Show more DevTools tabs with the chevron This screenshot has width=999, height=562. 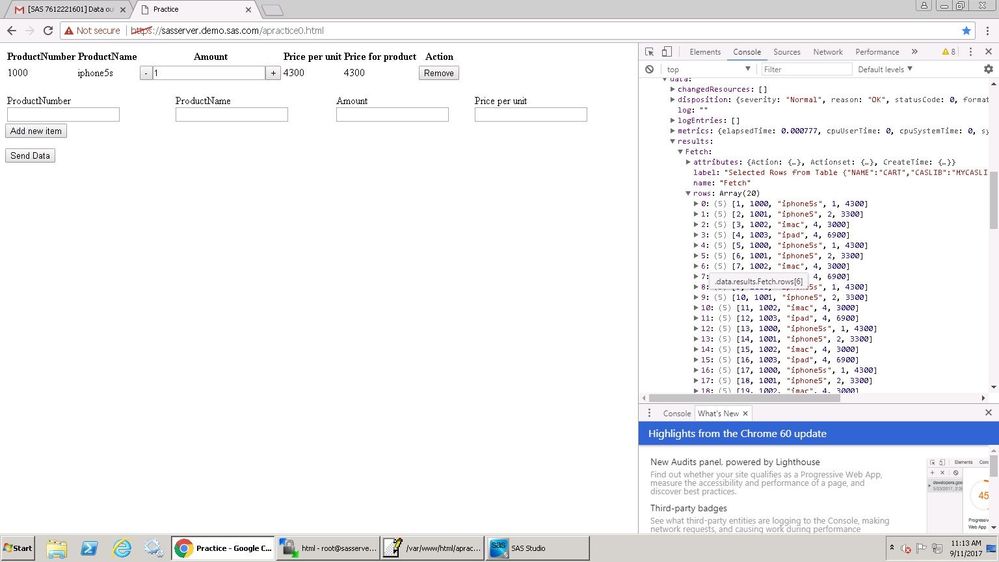[914, 52]
